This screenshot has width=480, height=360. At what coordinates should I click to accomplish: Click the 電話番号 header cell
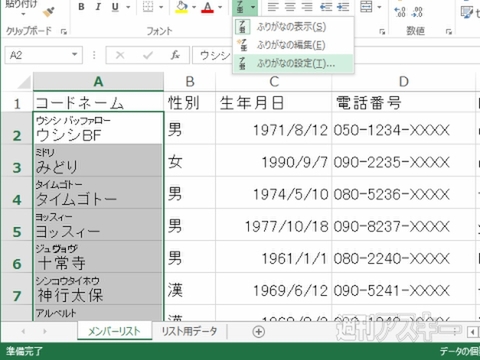404,102
